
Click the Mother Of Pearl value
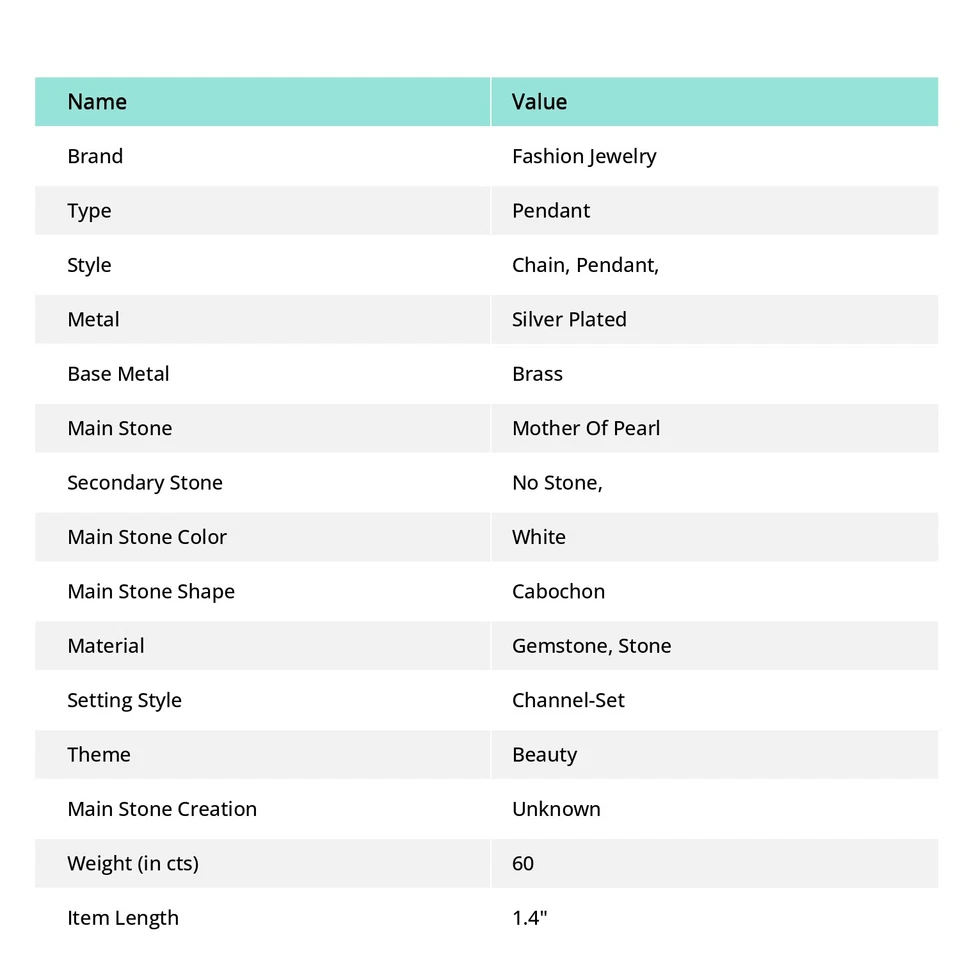coord(586,428)
